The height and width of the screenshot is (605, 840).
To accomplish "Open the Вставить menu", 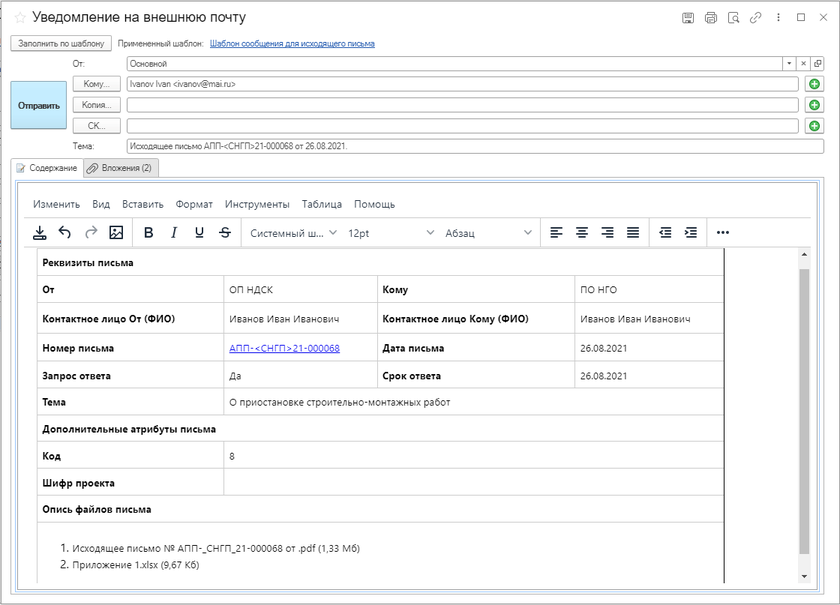I will [142, 204].
